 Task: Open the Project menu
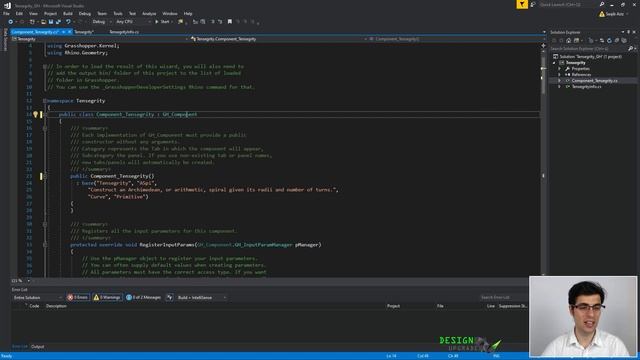[x=50, y=13]
